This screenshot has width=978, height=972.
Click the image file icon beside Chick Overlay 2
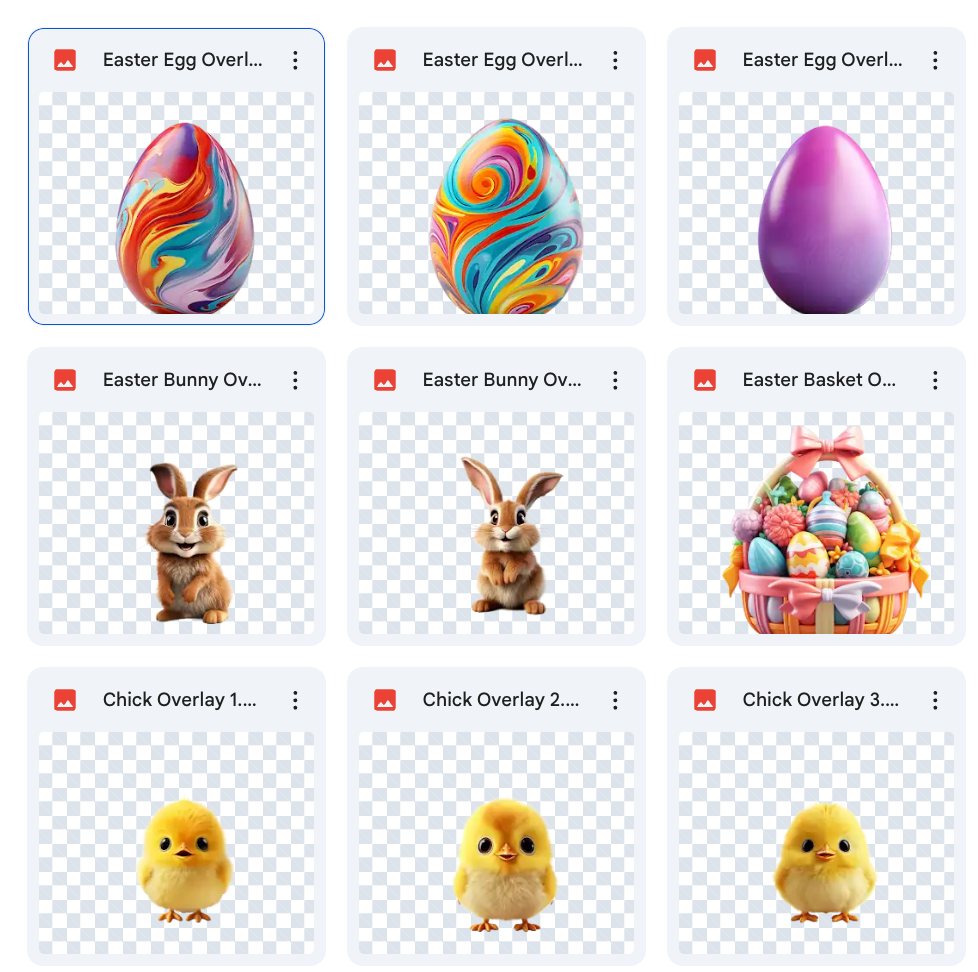(x=385, y=700)
